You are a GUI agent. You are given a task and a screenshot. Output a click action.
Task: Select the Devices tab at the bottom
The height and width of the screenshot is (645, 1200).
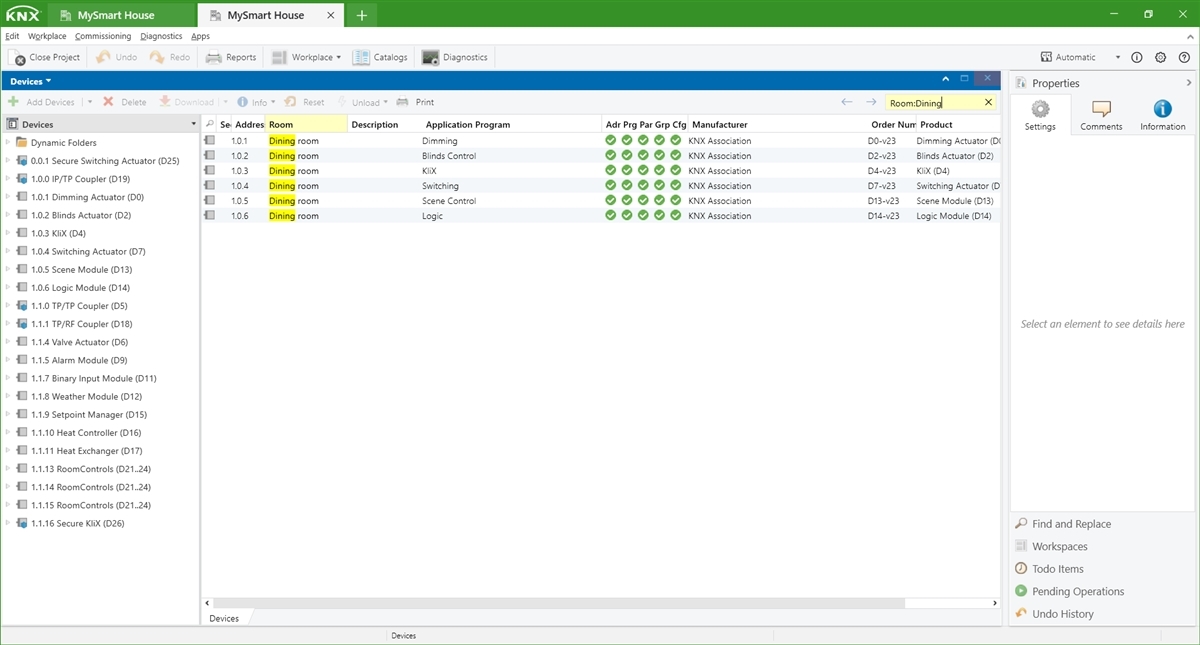pos(224,618)
